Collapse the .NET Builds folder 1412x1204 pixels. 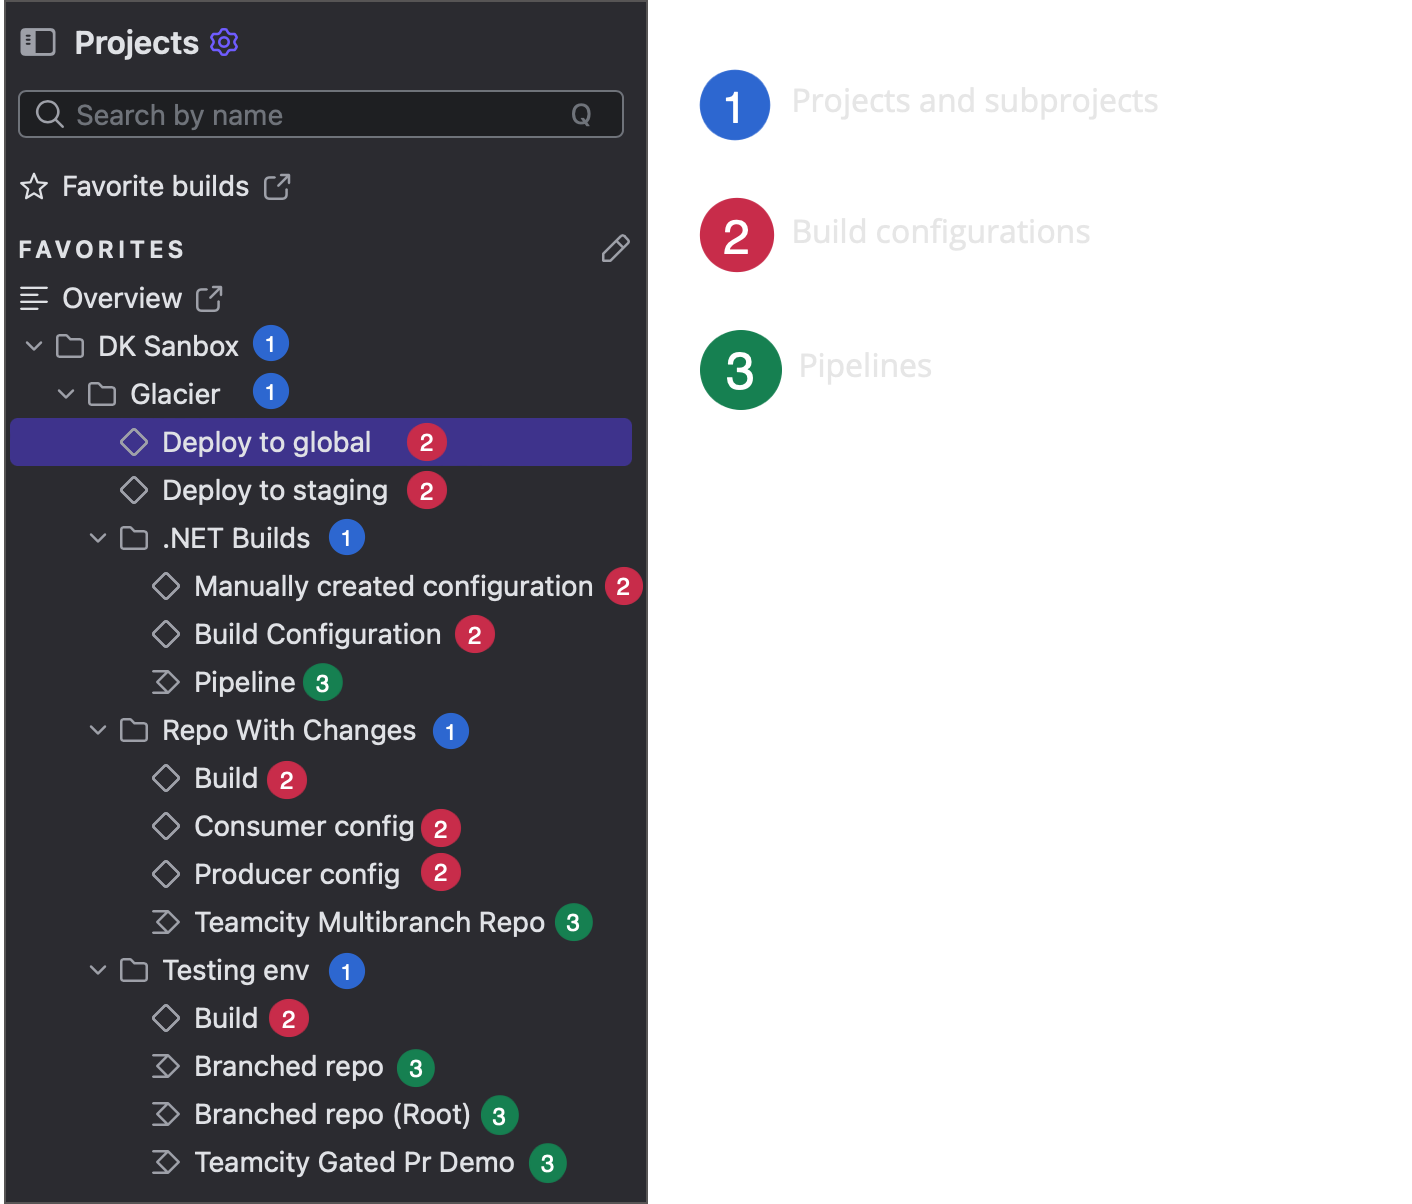98,538
